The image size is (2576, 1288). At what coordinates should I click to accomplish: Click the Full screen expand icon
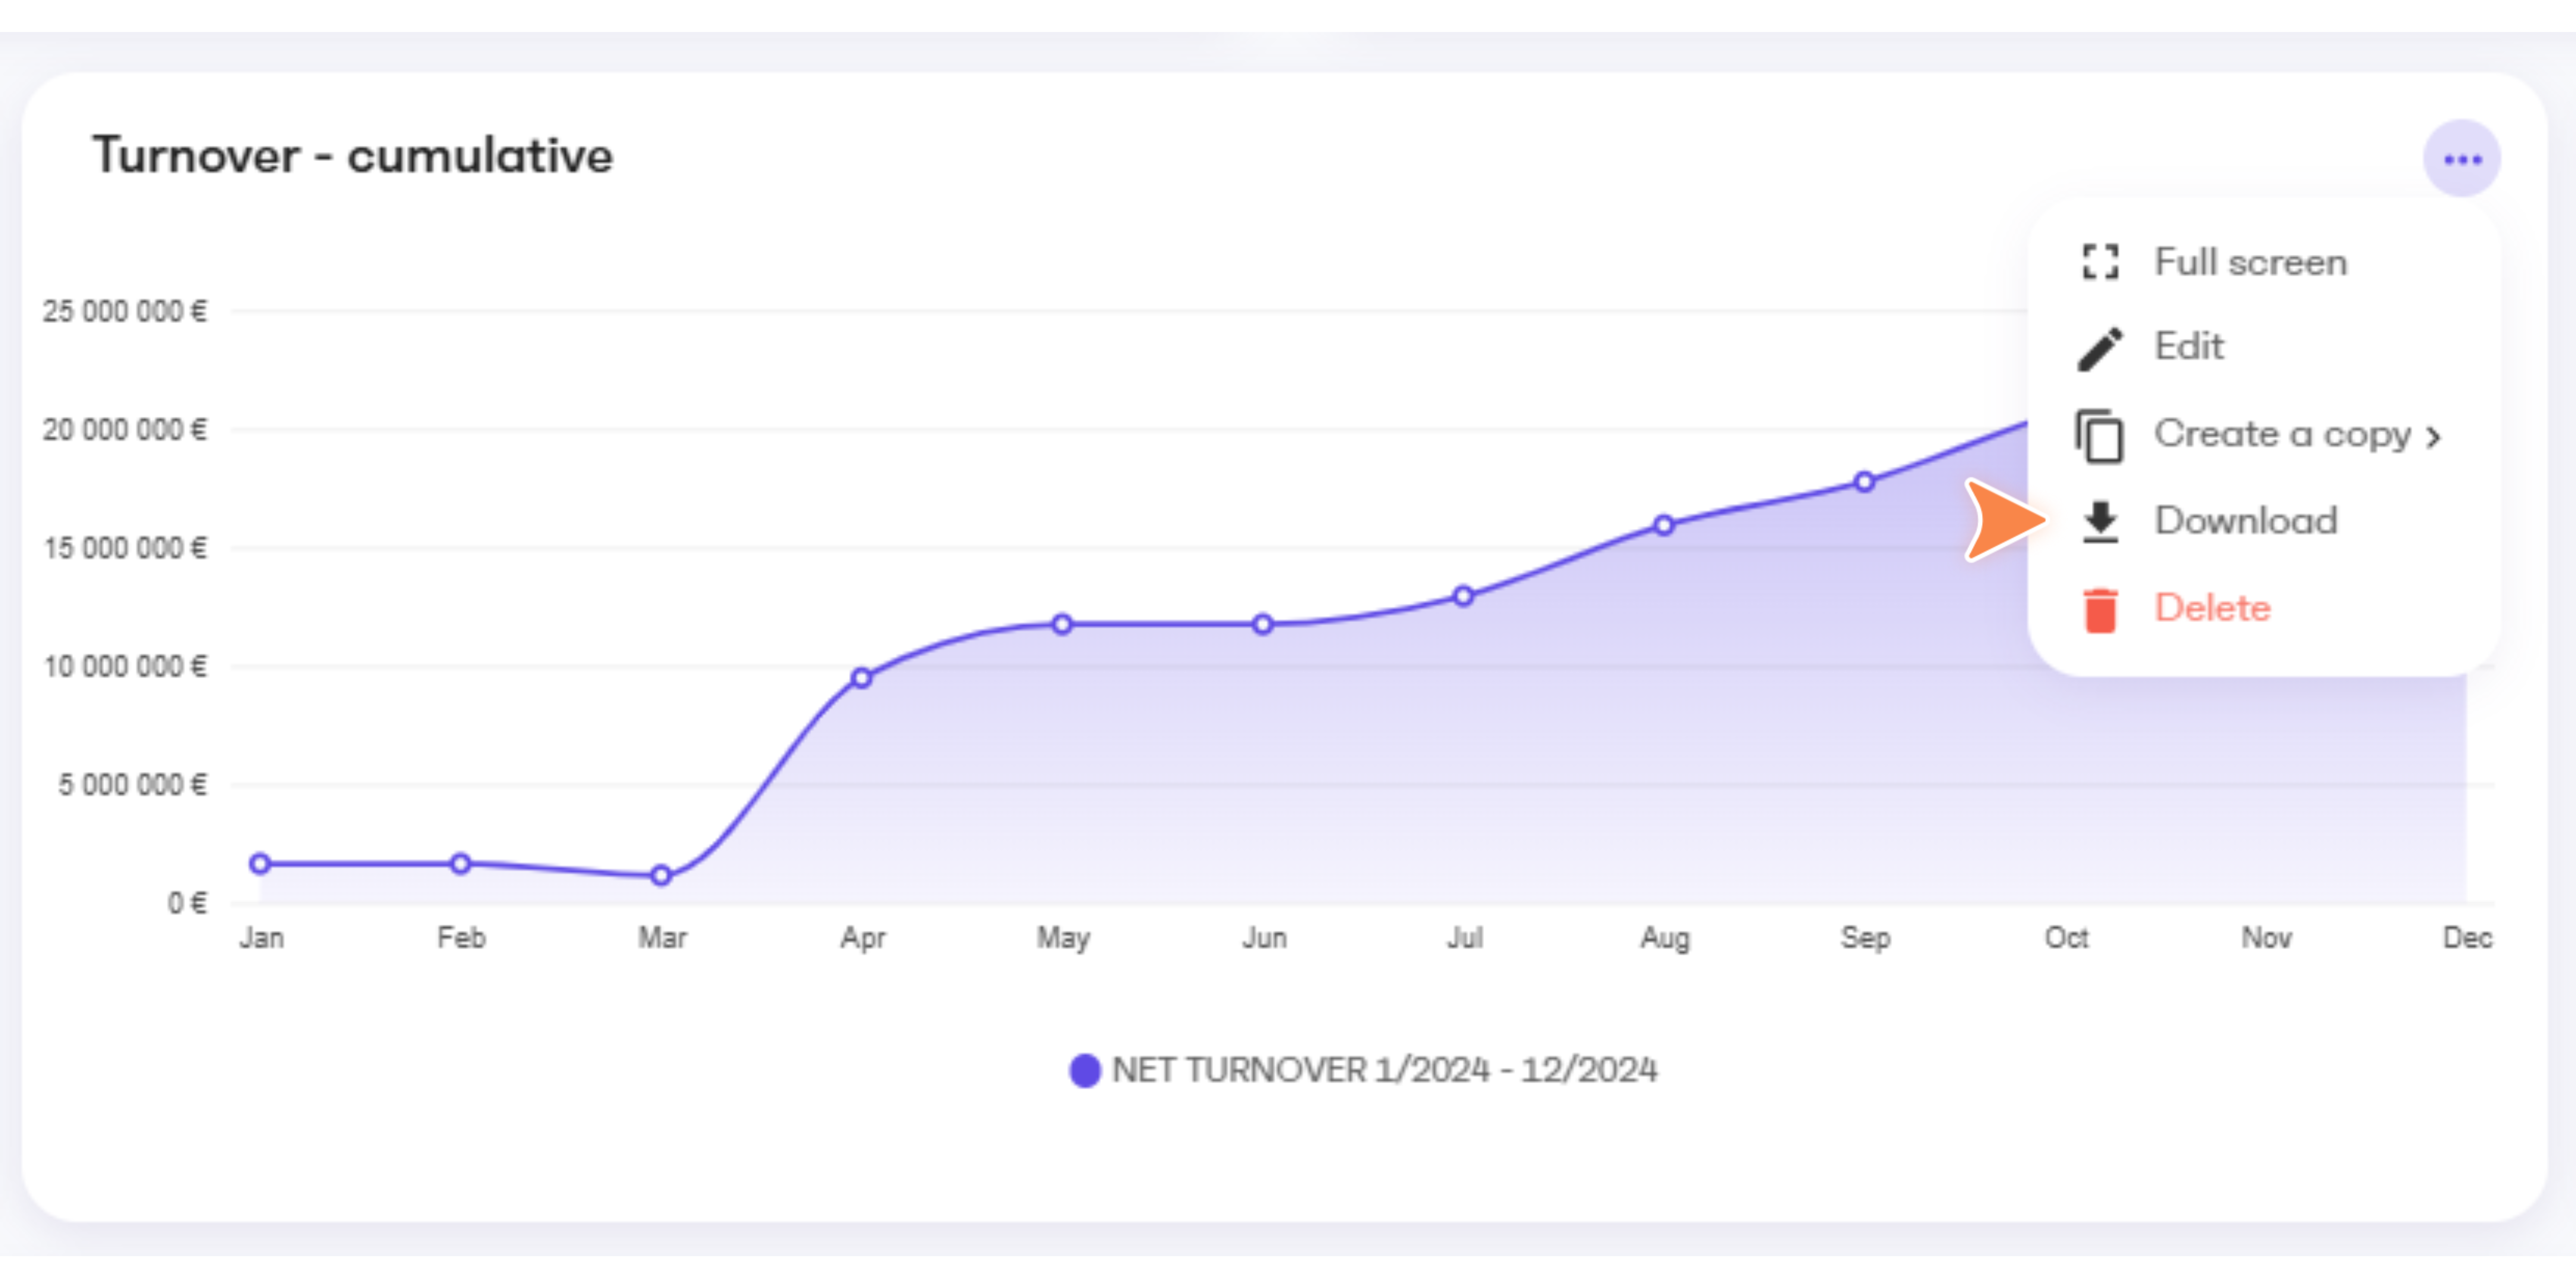2100,262
